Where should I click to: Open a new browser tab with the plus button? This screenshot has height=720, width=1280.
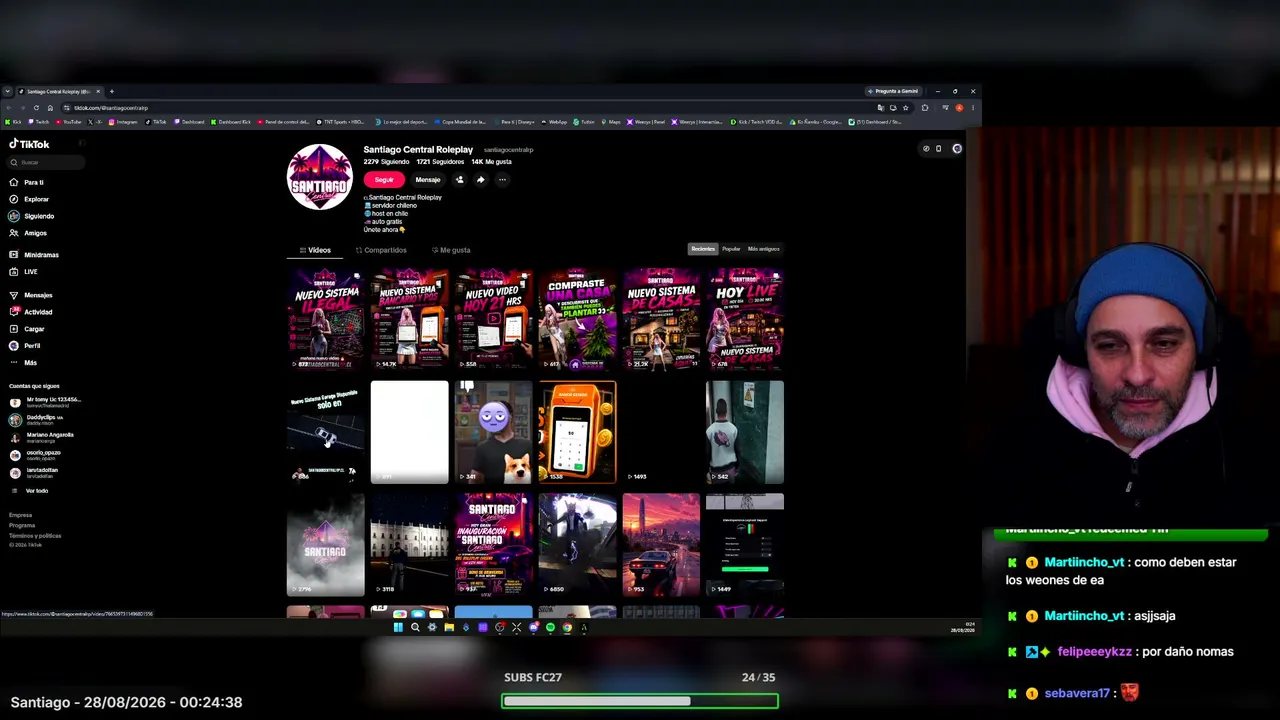(x=111, y=91)
